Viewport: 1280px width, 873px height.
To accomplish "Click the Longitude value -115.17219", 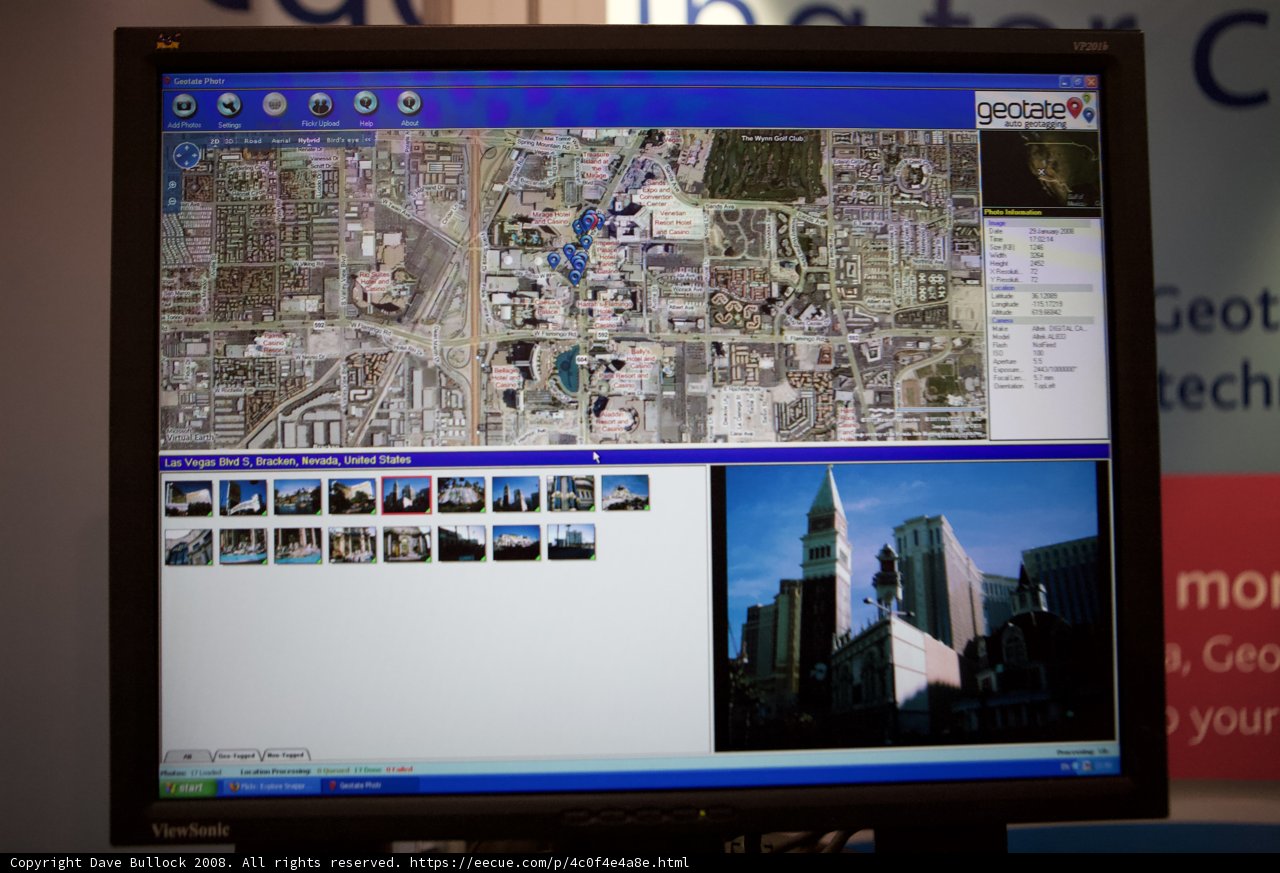I will pos(1047,304).
